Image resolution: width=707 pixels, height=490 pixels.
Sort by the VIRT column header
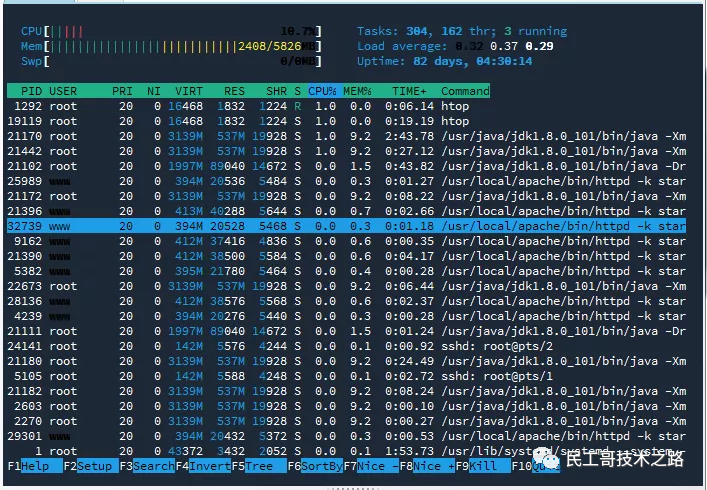(188, 91)
